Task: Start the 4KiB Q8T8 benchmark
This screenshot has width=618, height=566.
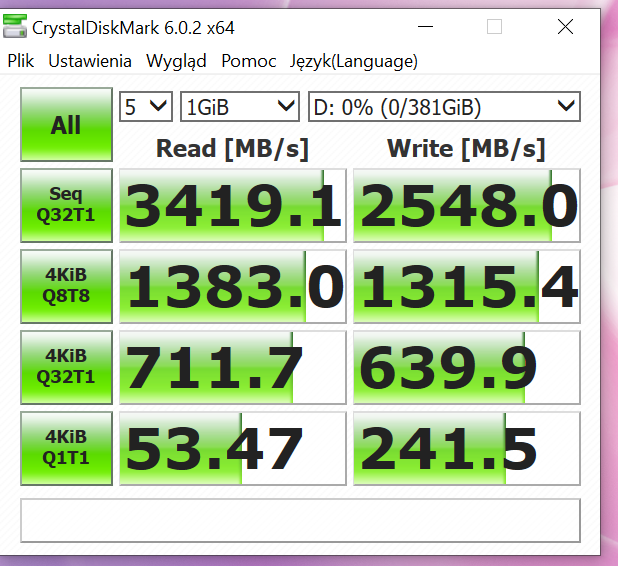Action: click(66, 286)
